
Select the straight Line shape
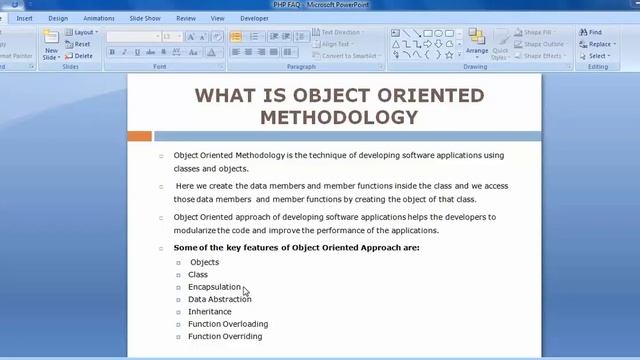tap(407, 33)
